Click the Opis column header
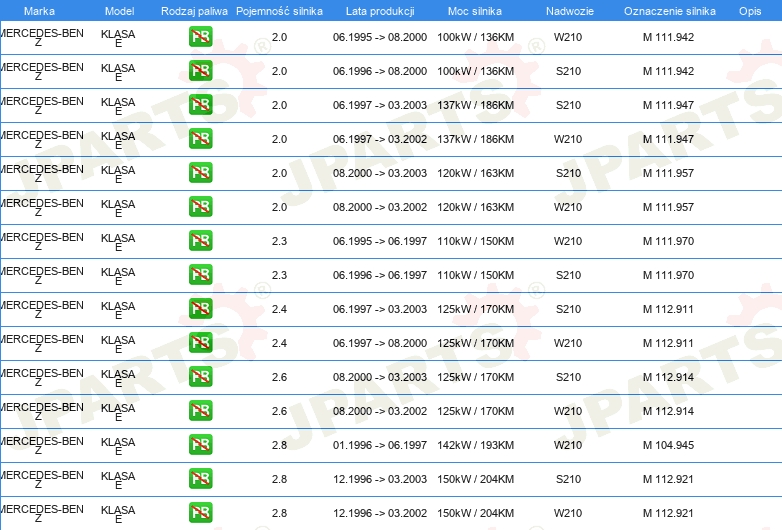 pyautogui.click(x=750, y=11)
